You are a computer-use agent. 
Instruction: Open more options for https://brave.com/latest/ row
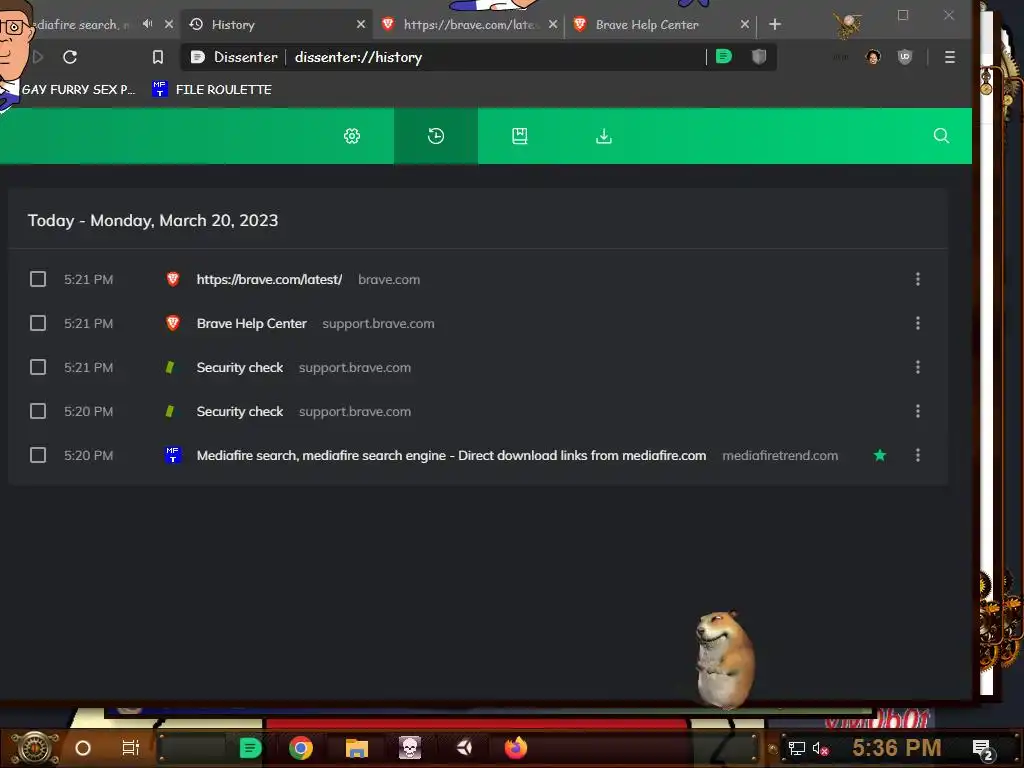tap(918, 280)
